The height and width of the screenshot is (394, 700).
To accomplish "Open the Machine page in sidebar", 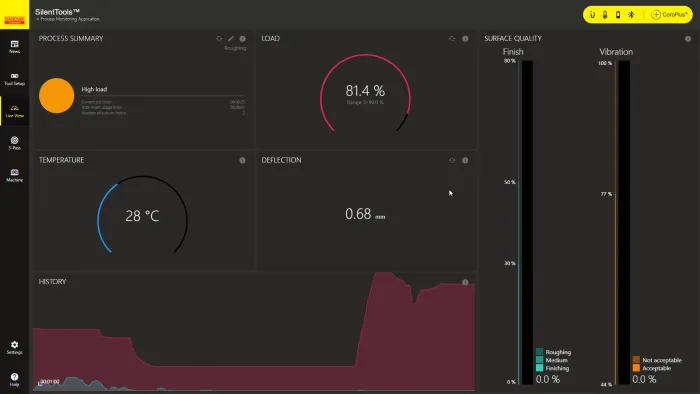I will [x=14, y=175].
